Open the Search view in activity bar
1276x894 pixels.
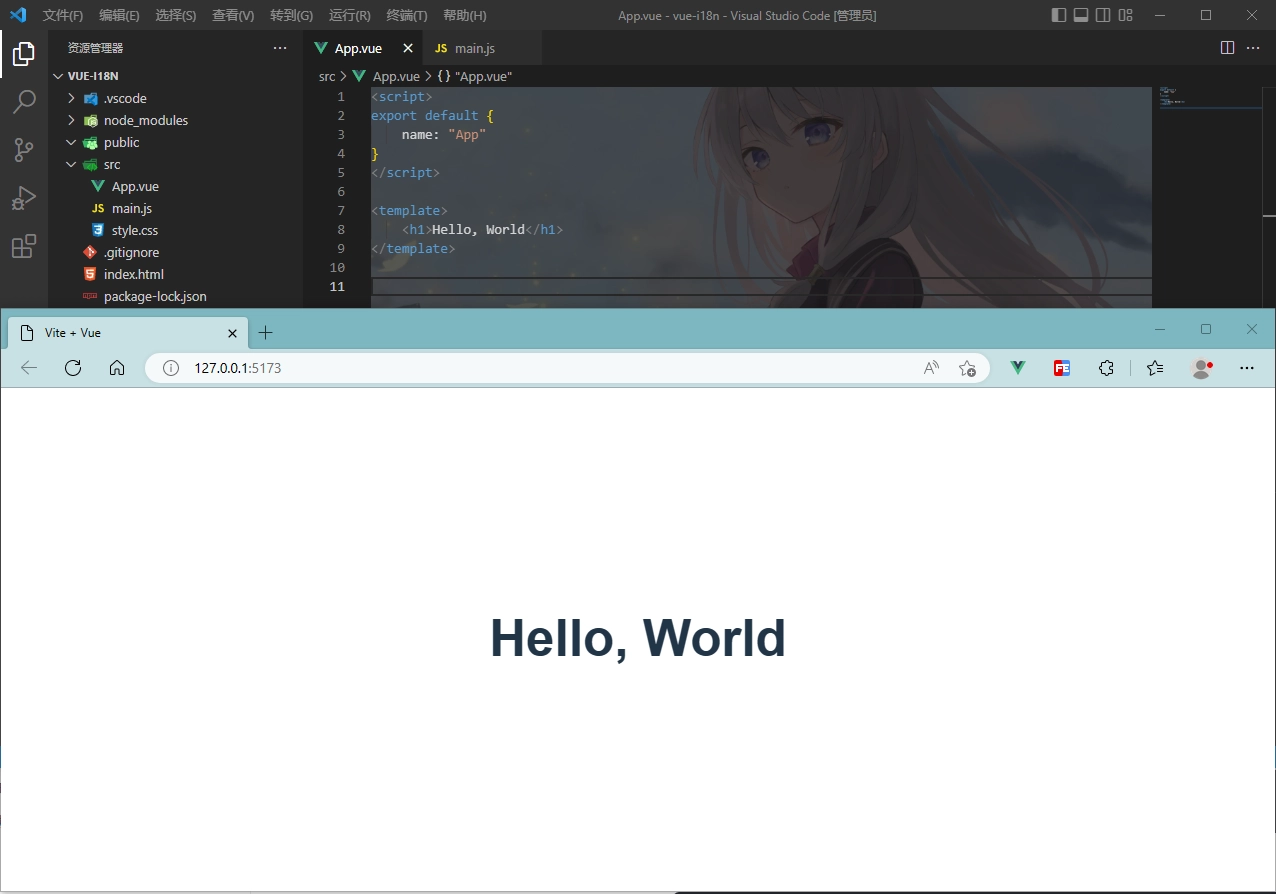[x=24, y=102]
